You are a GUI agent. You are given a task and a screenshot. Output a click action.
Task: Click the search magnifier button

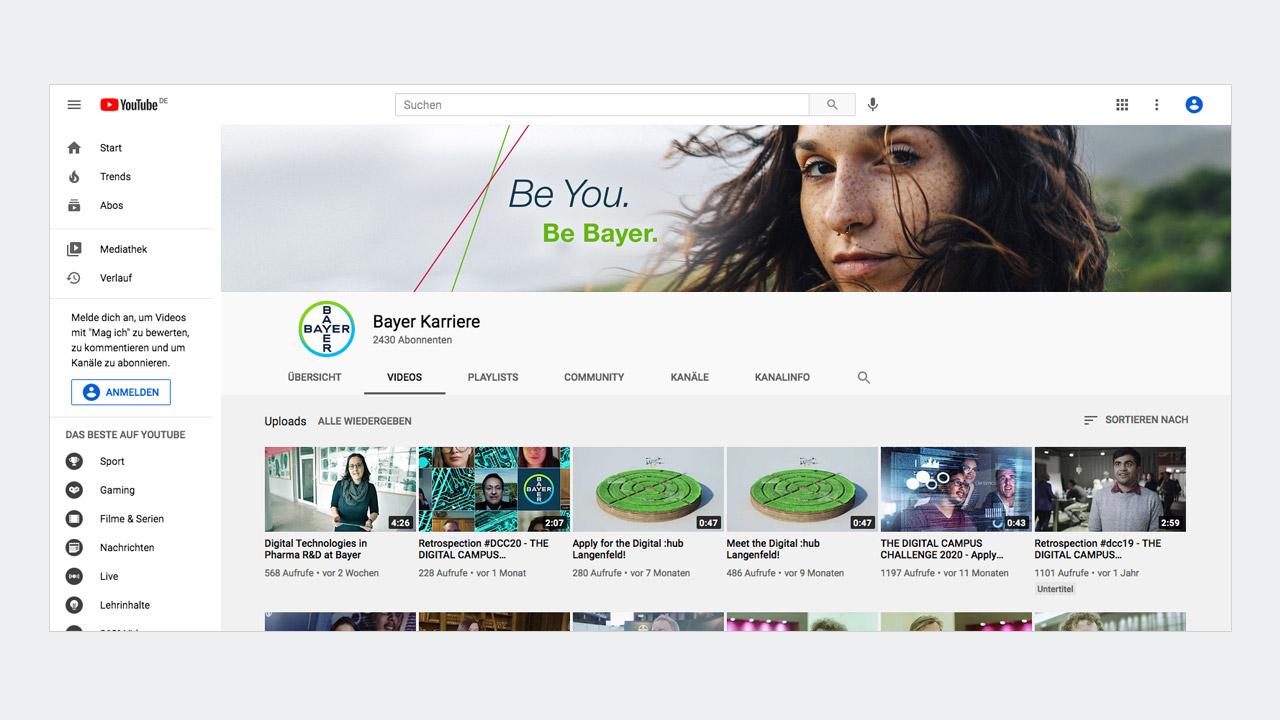tap(832, 105)
